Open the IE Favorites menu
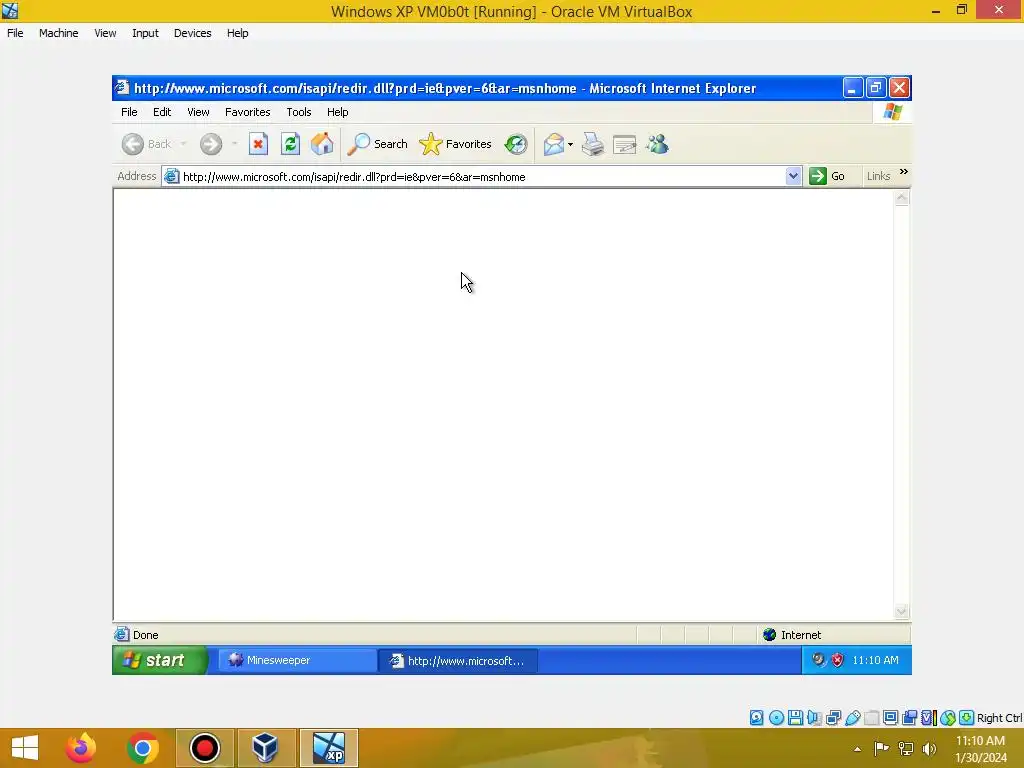The width and height of the screenshot is (1024, 768). click(248, 112)
